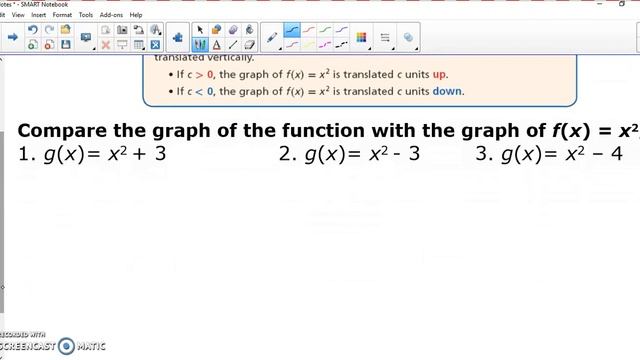640x360 pixels.
Task: Open the Add-ons menu
Action: click(x=111, y=15)
